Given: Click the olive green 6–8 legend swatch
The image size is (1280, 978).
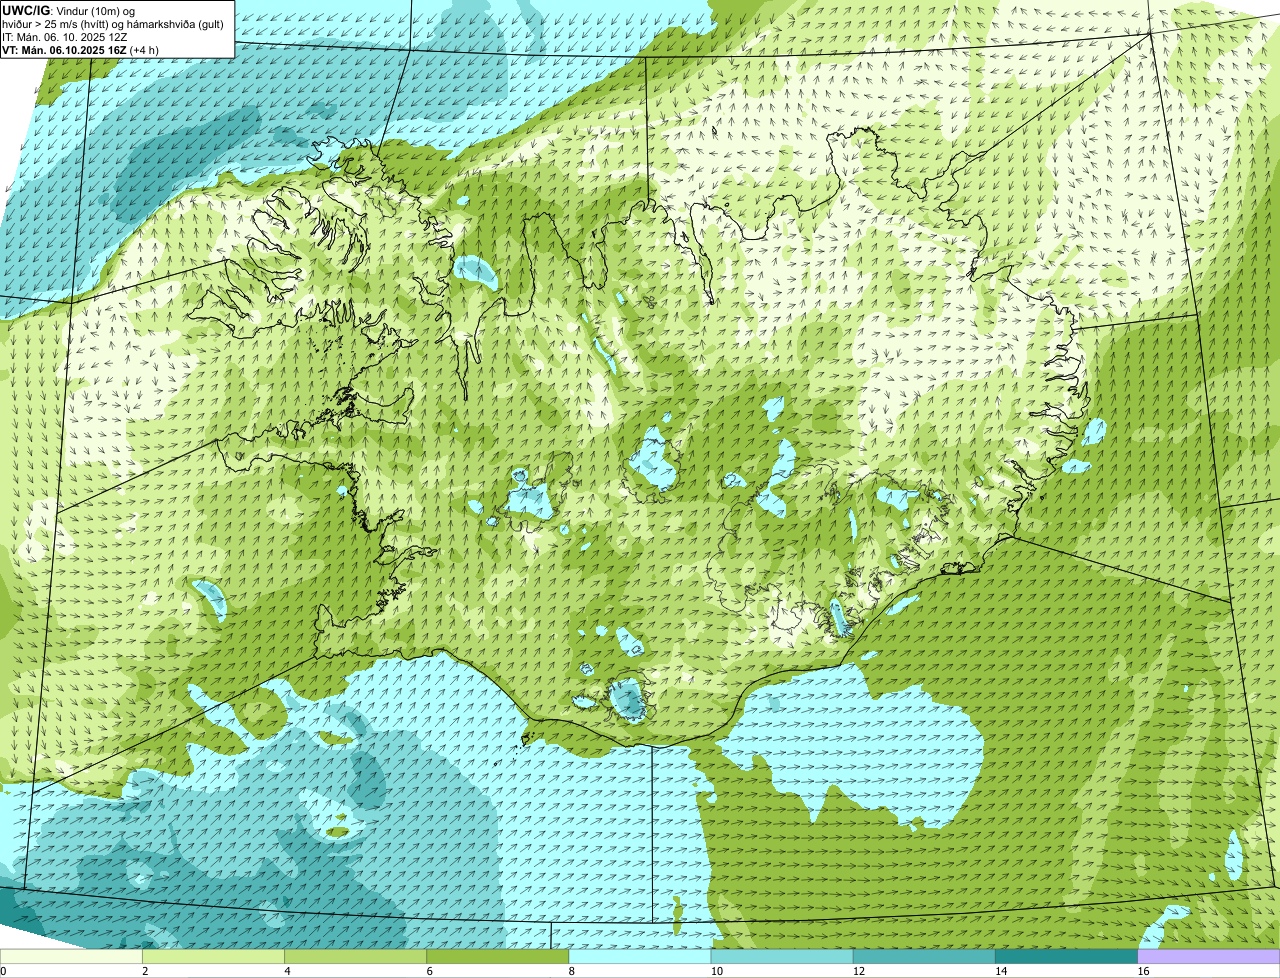Looking at the screenshot, I should (498, 957).
